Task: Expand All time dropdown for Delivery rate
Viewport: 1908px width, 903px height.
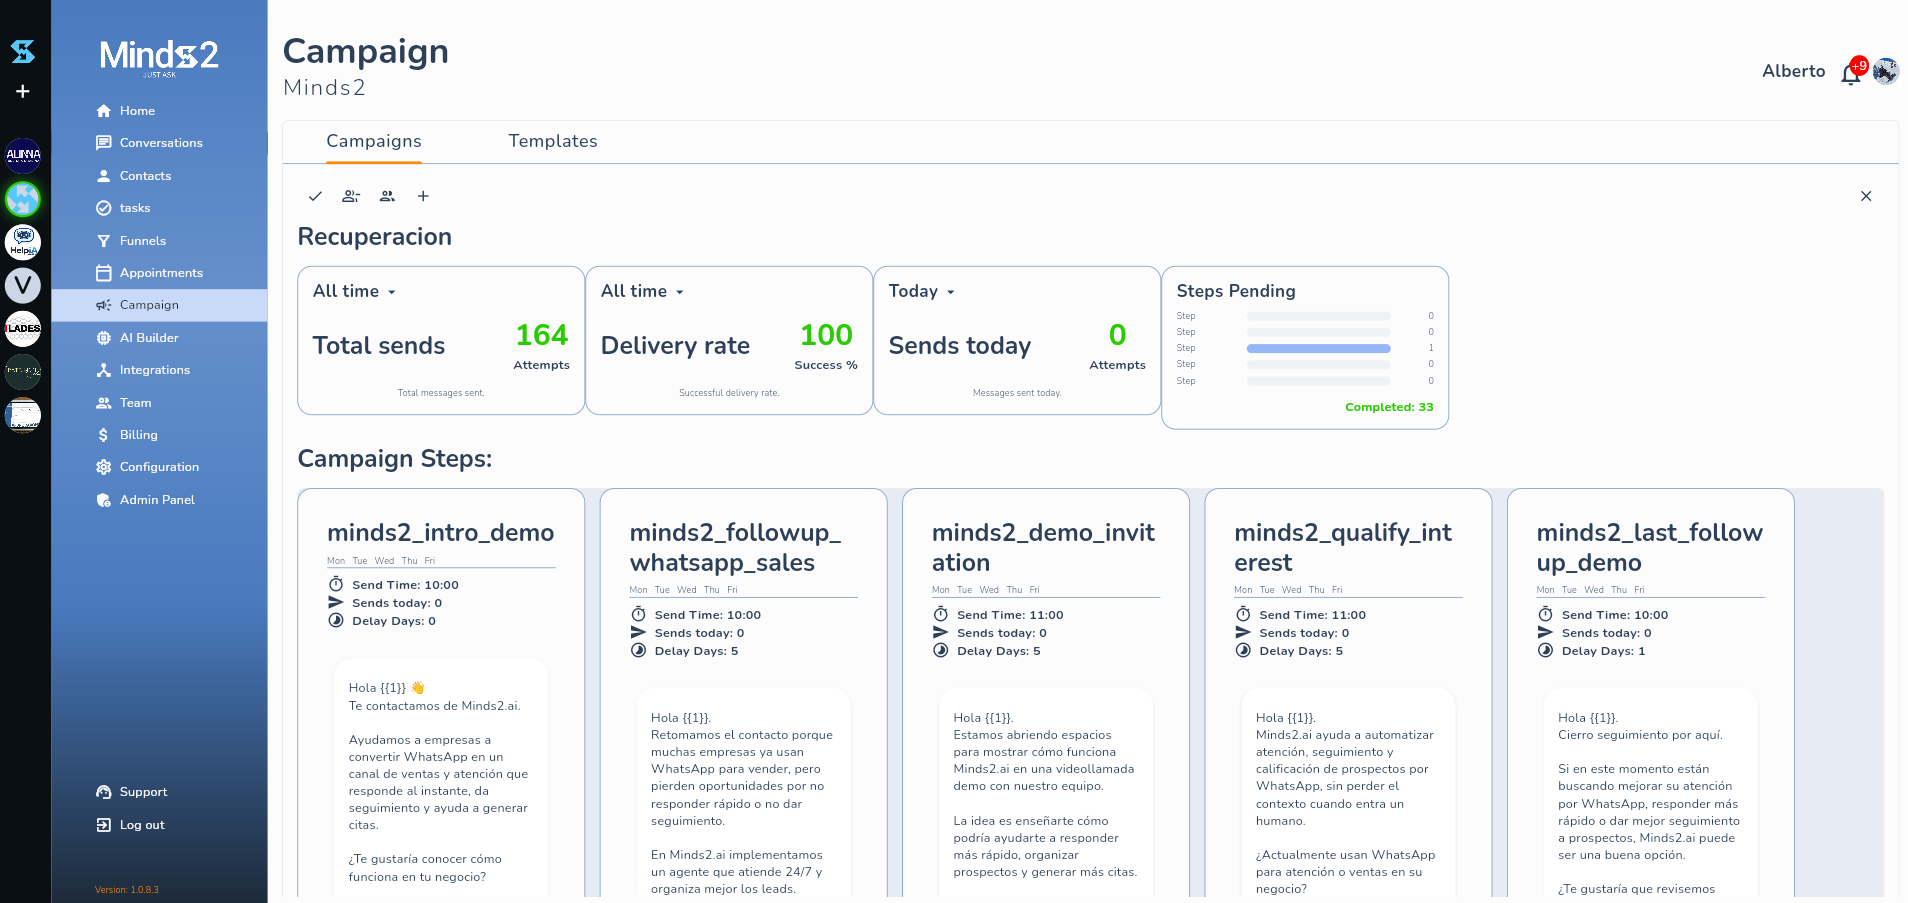Action: [x=643, y=291]
